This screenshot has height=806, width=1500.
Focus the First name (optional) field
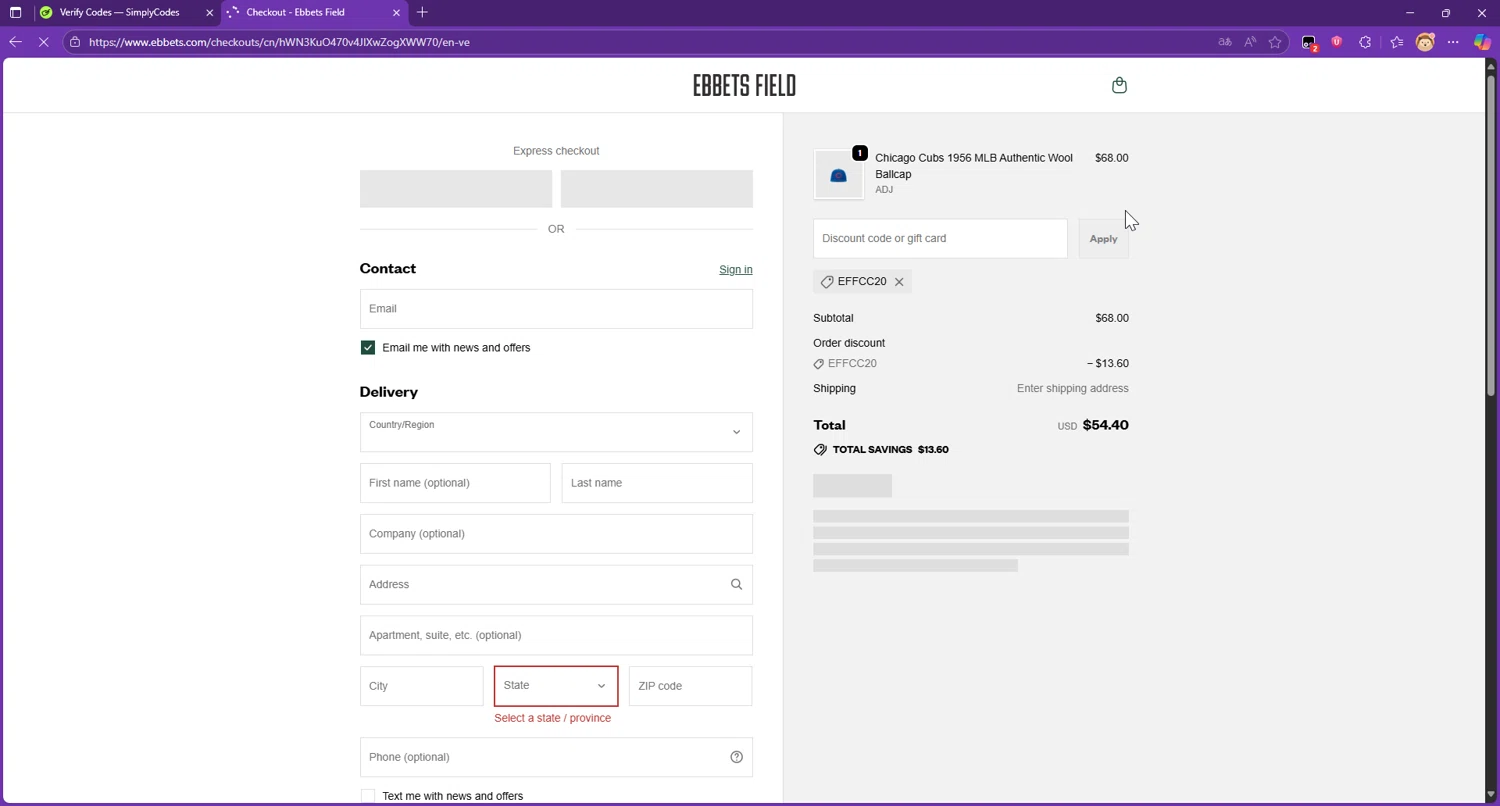pyautogui.click(x=455, y=483)
